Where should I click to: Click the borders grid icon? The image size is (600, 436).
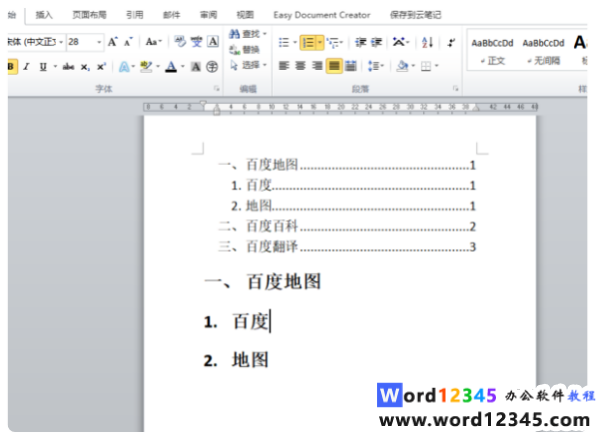(426, 67)
